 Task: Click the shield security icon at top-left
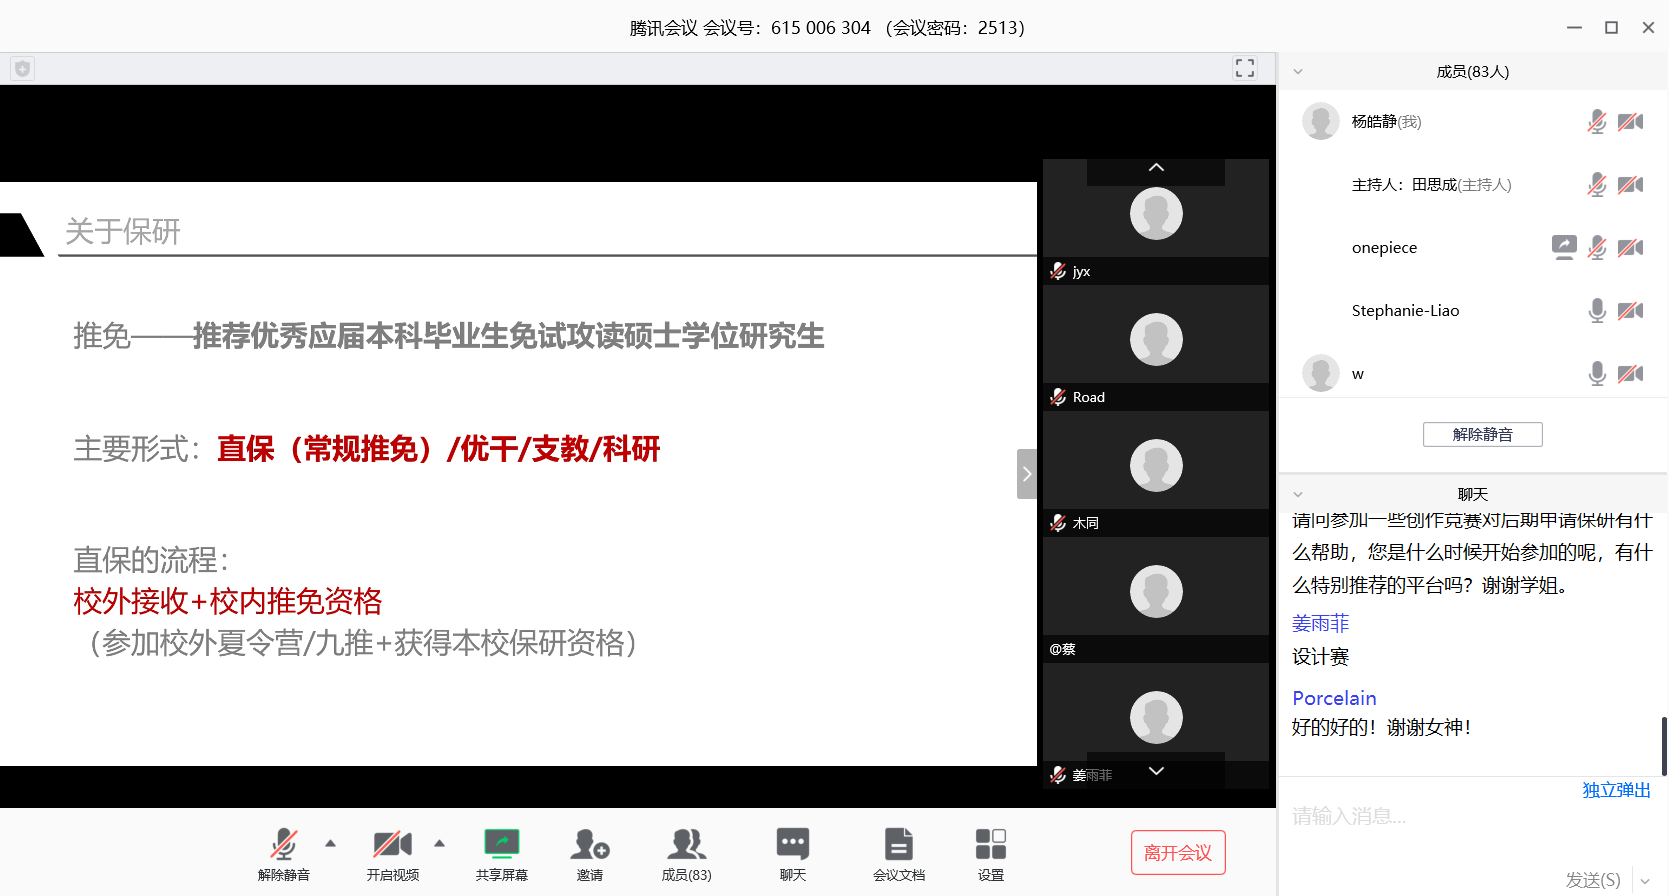tap(22, 68)
